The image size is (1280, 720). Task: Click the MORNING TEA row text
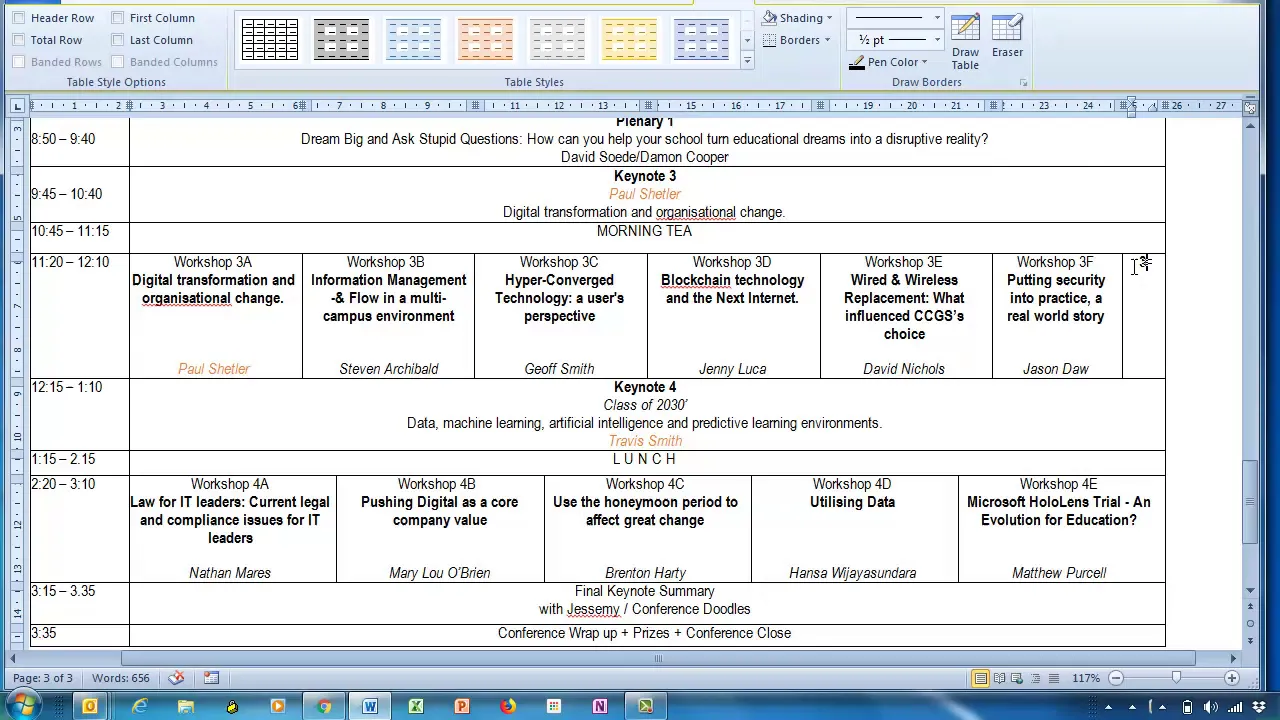(x=644, y=231)
